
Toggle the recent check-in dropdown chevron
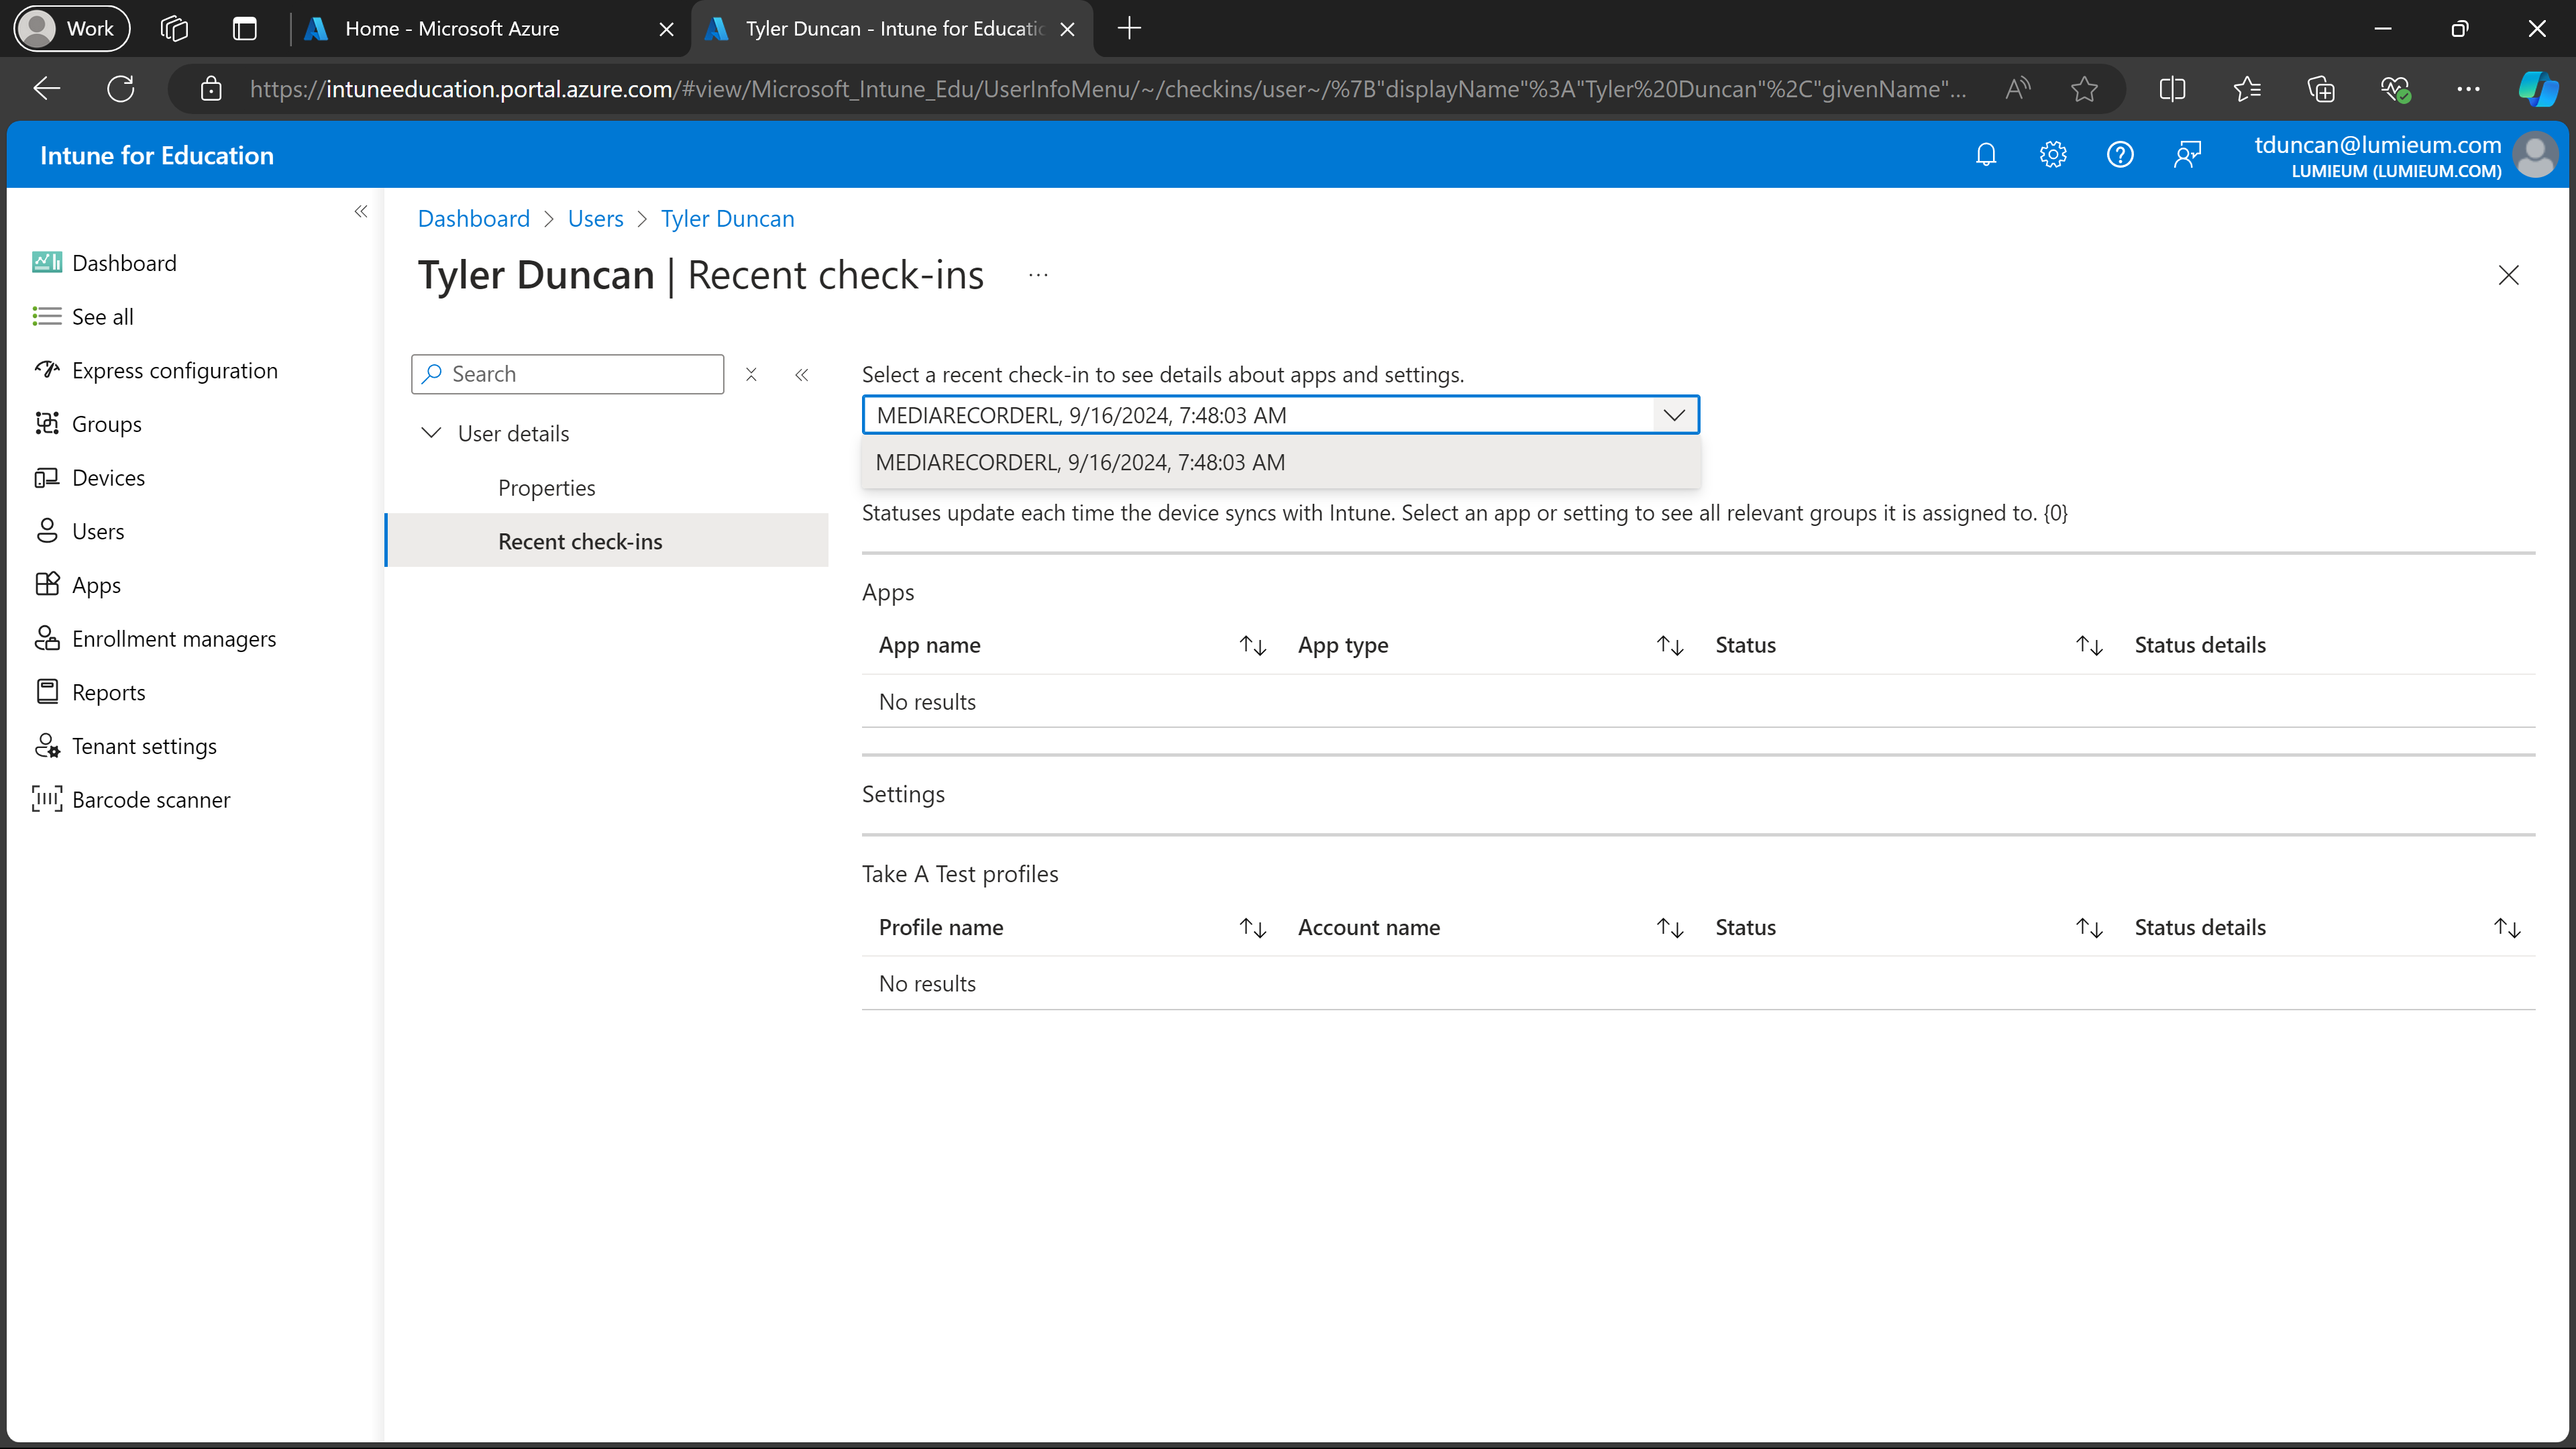click(1674, 415)
